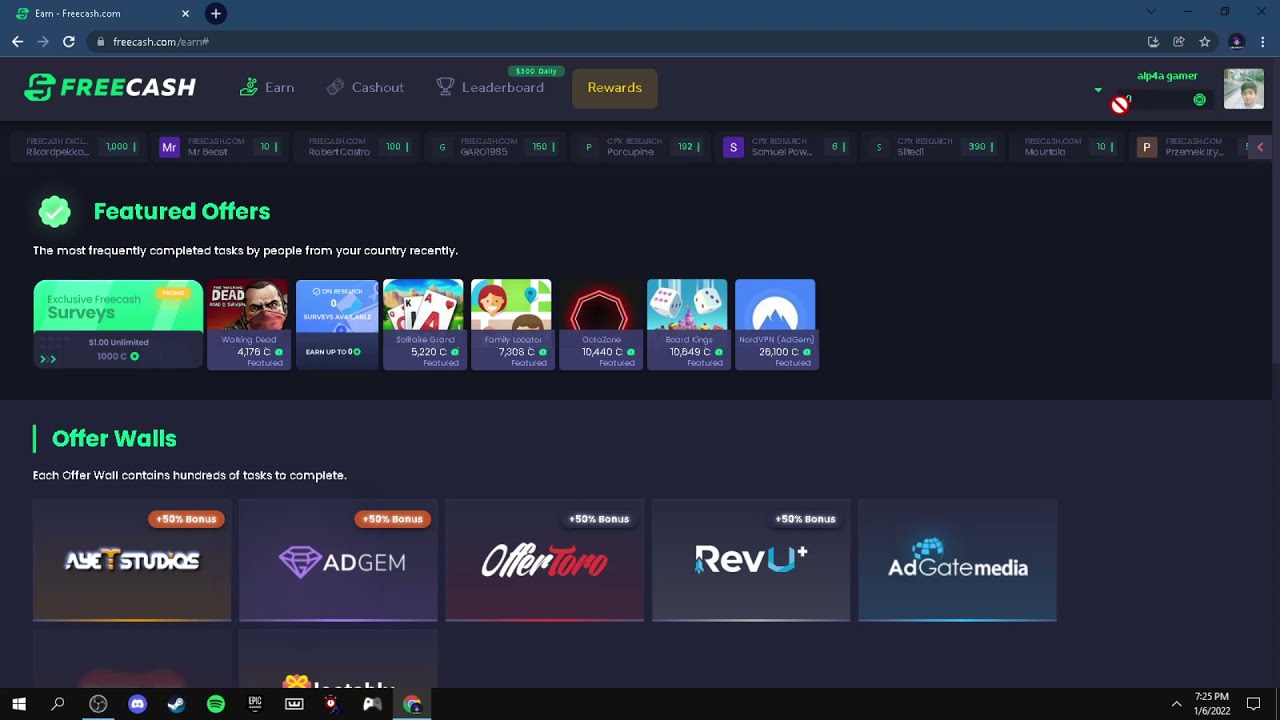This screenshot has width=1280, height=720.
Task: Launch Epic Games from the taskbar
Action: 255,704
